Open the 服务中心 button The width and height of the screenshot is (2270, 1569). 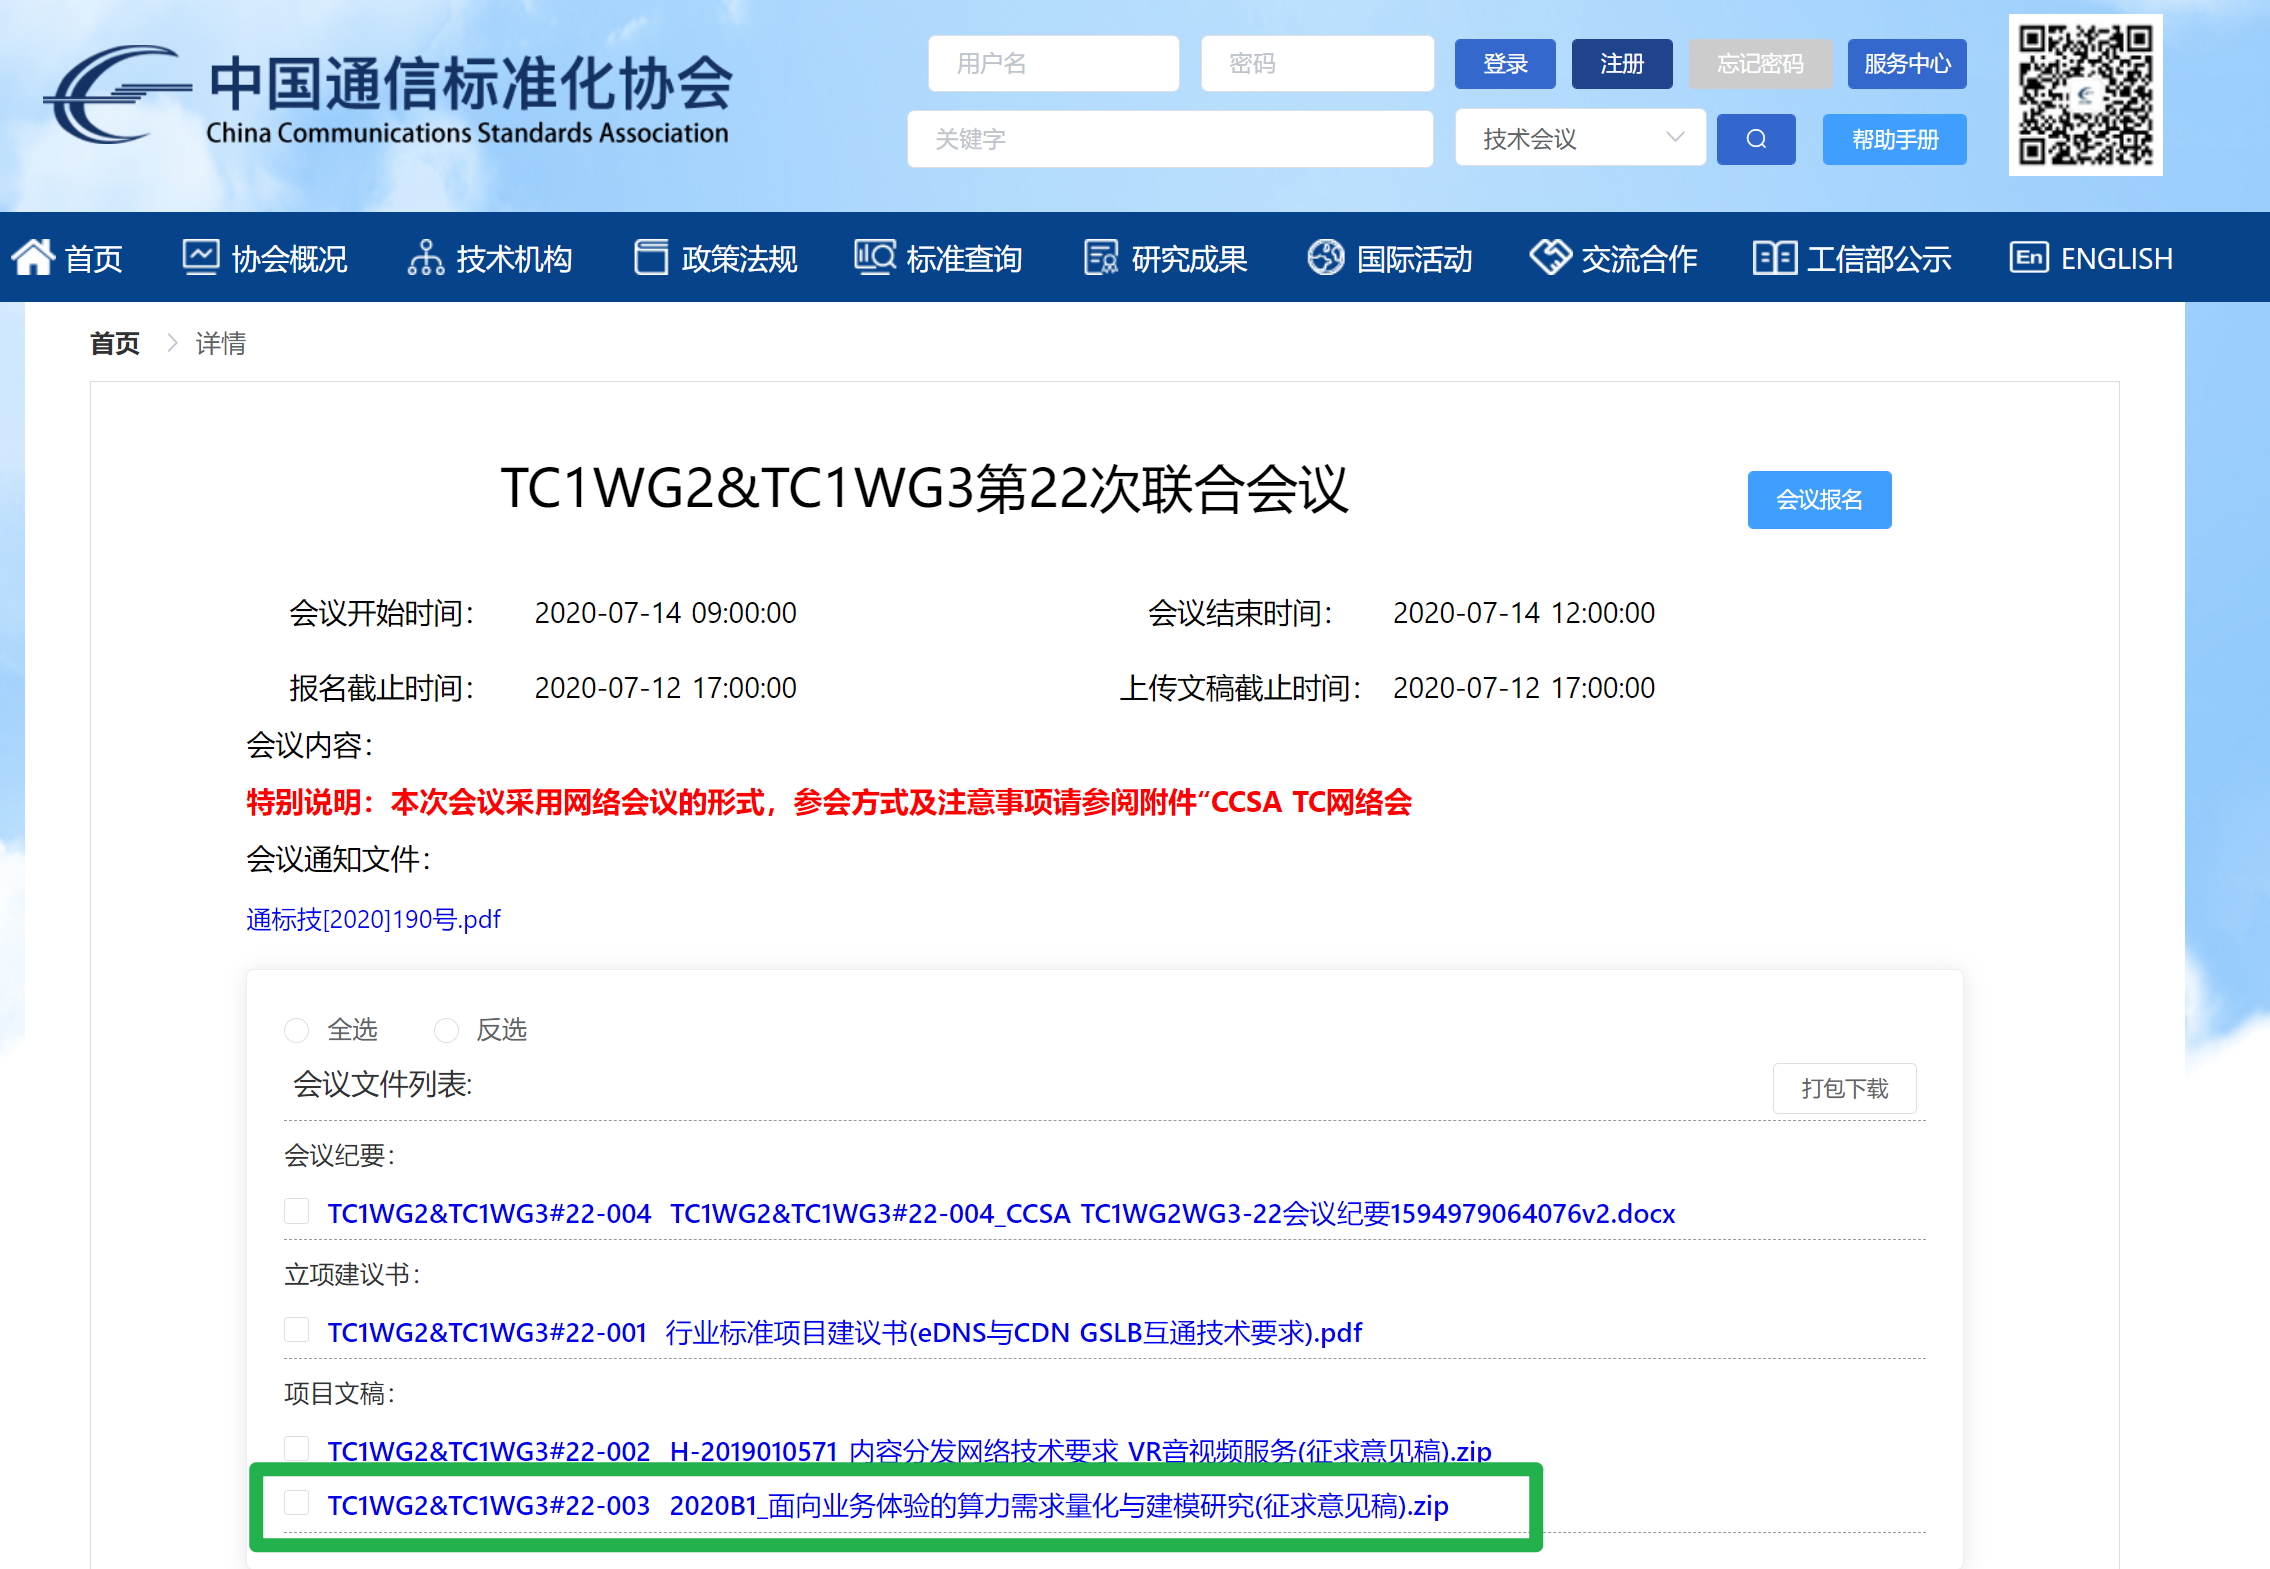(1907, 64)
